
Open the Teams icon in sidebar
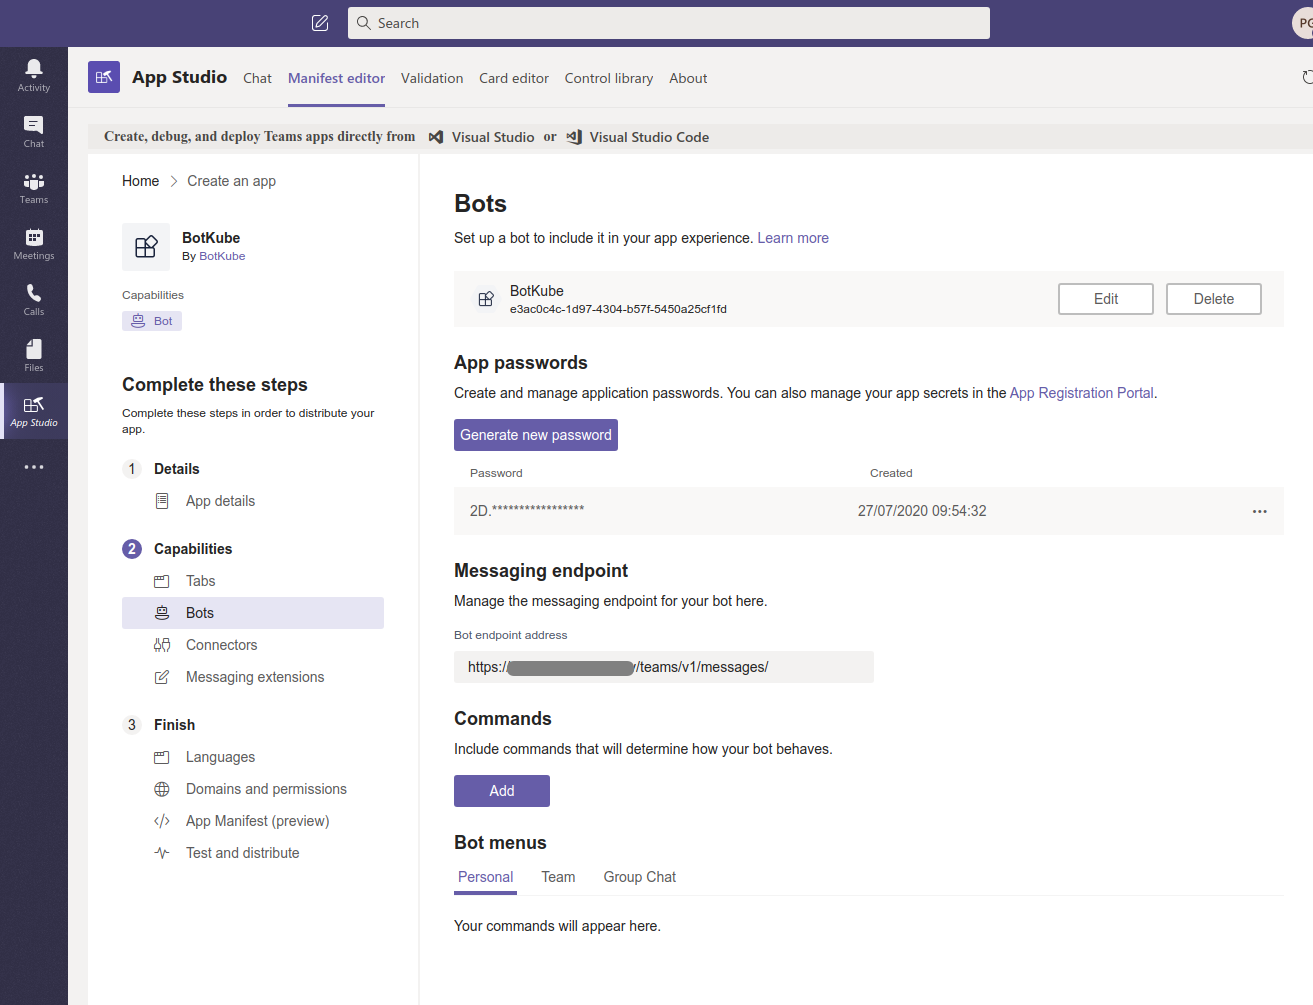point(34,187)
